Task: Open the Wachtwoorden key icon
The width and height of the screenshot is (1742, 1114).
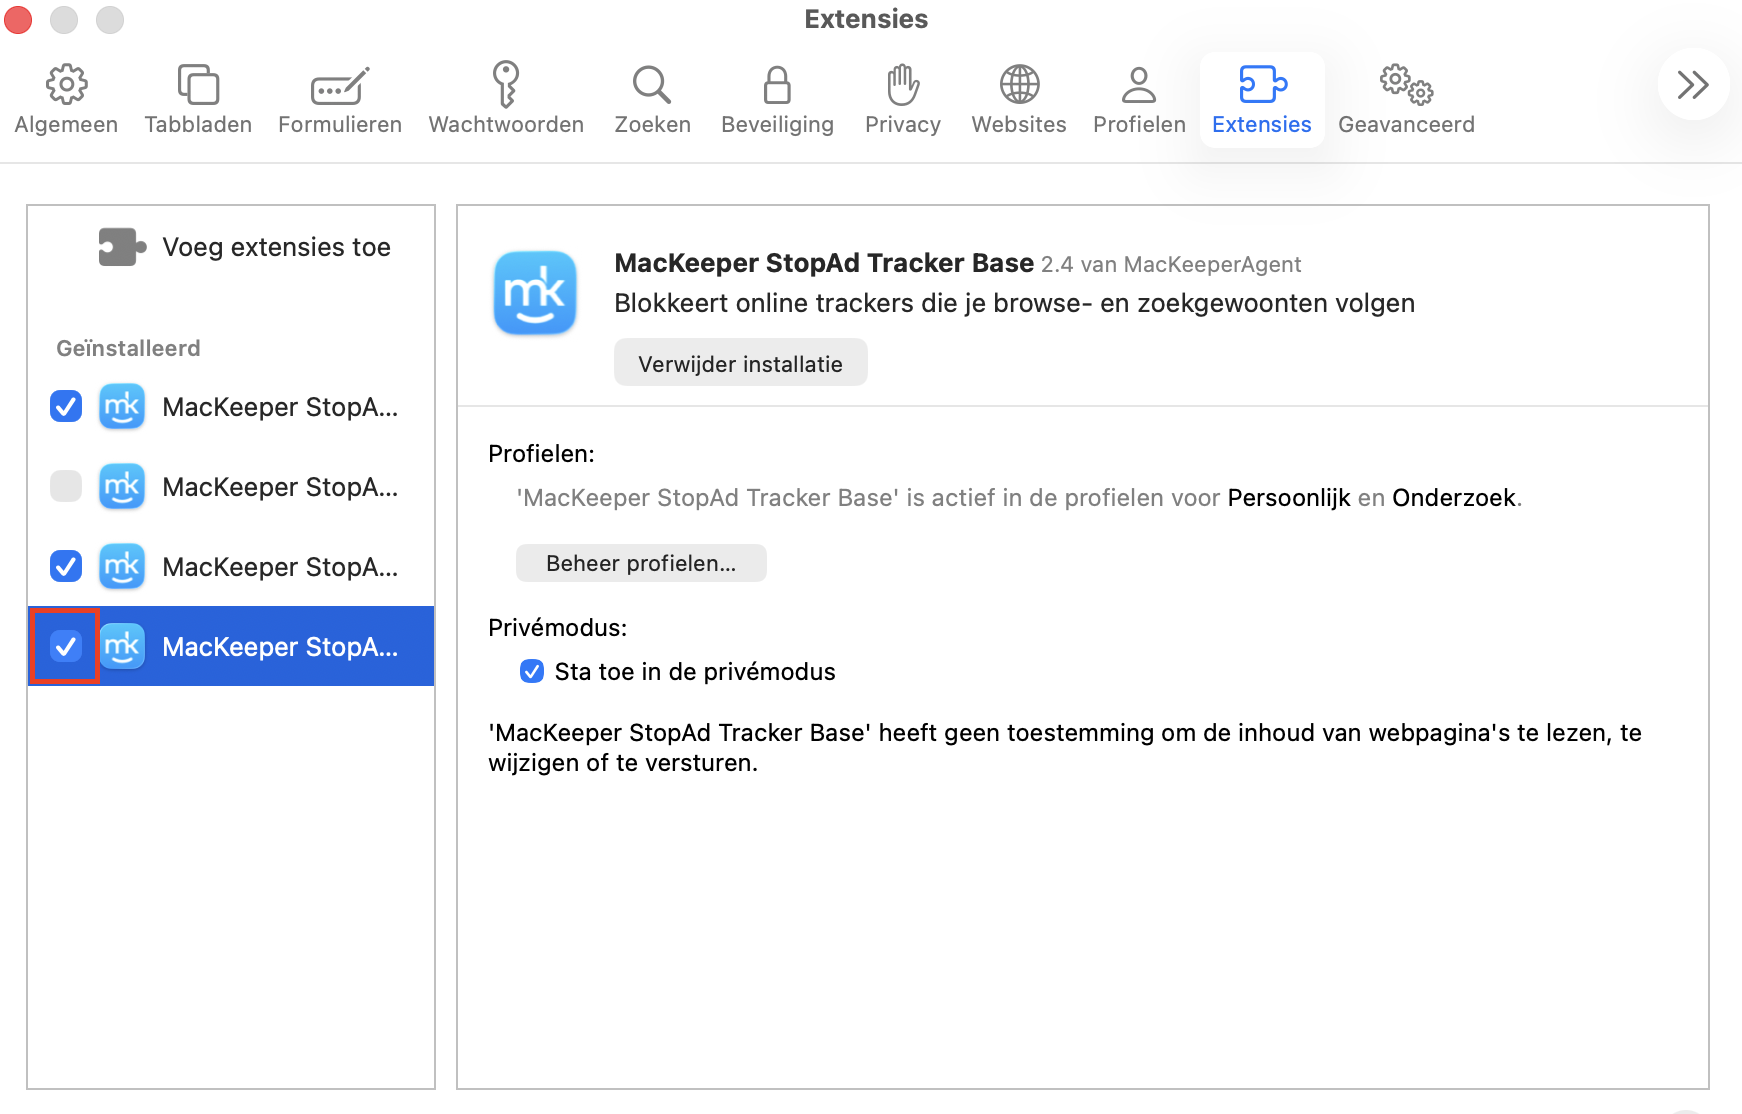Action: [506, 84]
